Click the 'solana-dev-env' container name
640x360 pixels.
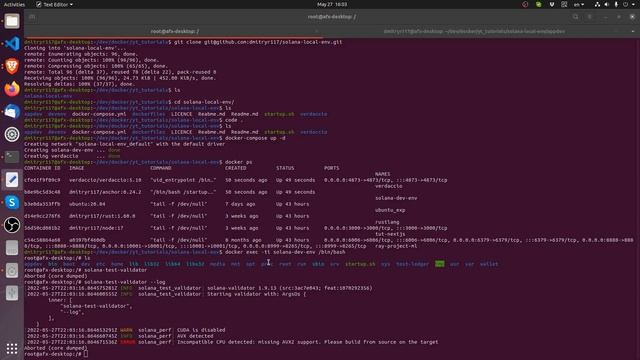tap(396, 198)
